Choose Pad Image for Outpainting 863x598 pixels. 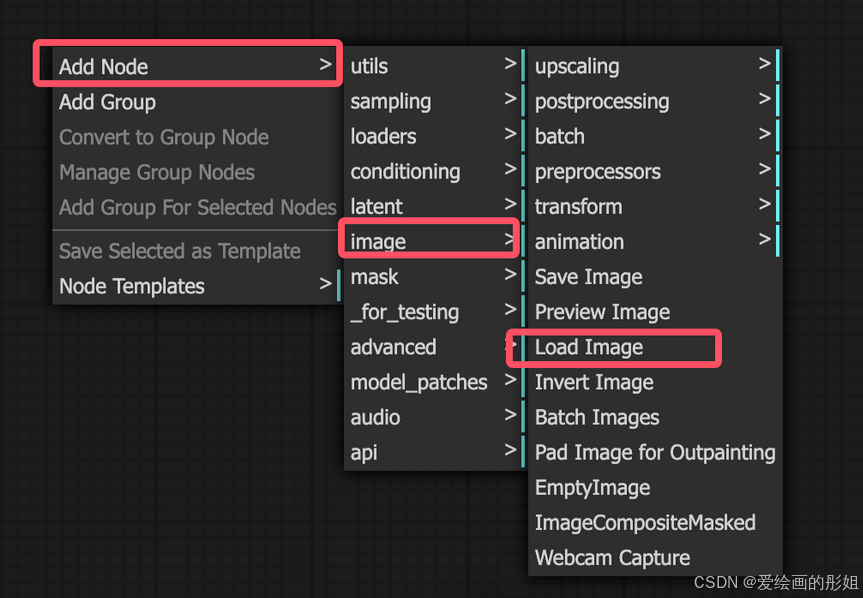(655, 452)
